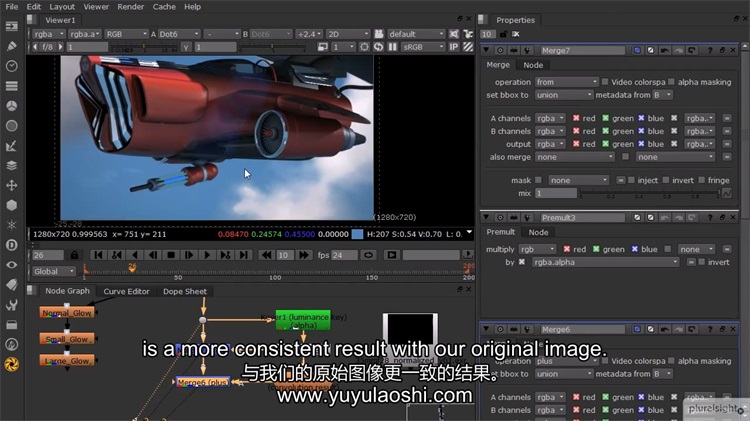Open the Transform tools move icon

pyautogui.click(x=11, y=185)
